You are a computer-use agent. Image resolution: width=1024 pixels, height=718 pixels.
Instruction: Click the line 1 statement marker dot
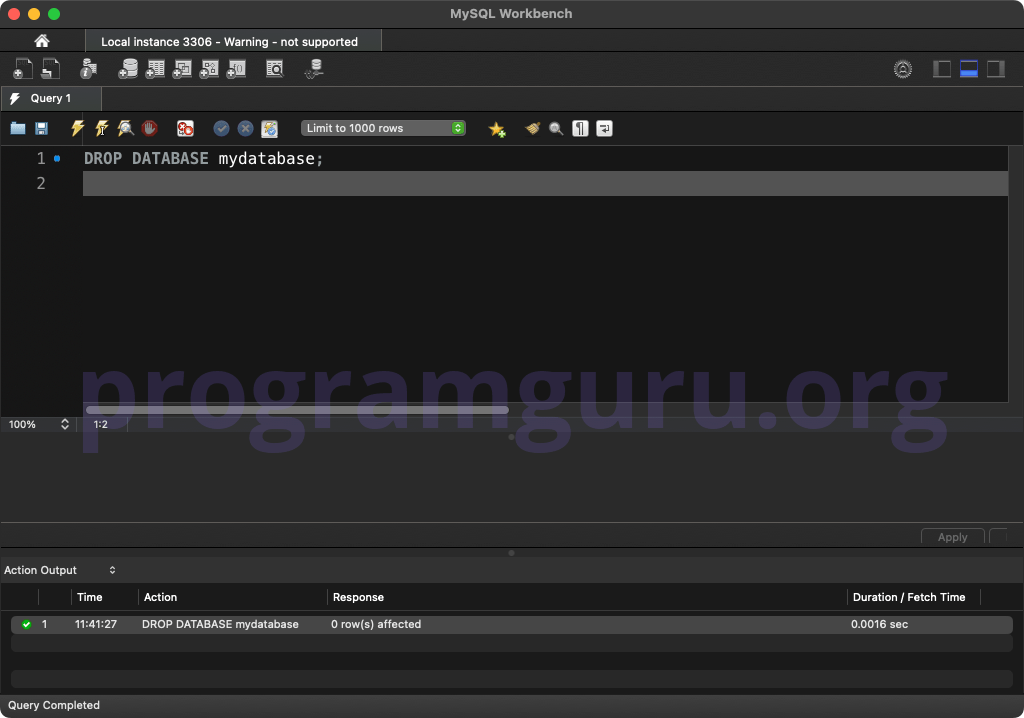click(57, 158)
